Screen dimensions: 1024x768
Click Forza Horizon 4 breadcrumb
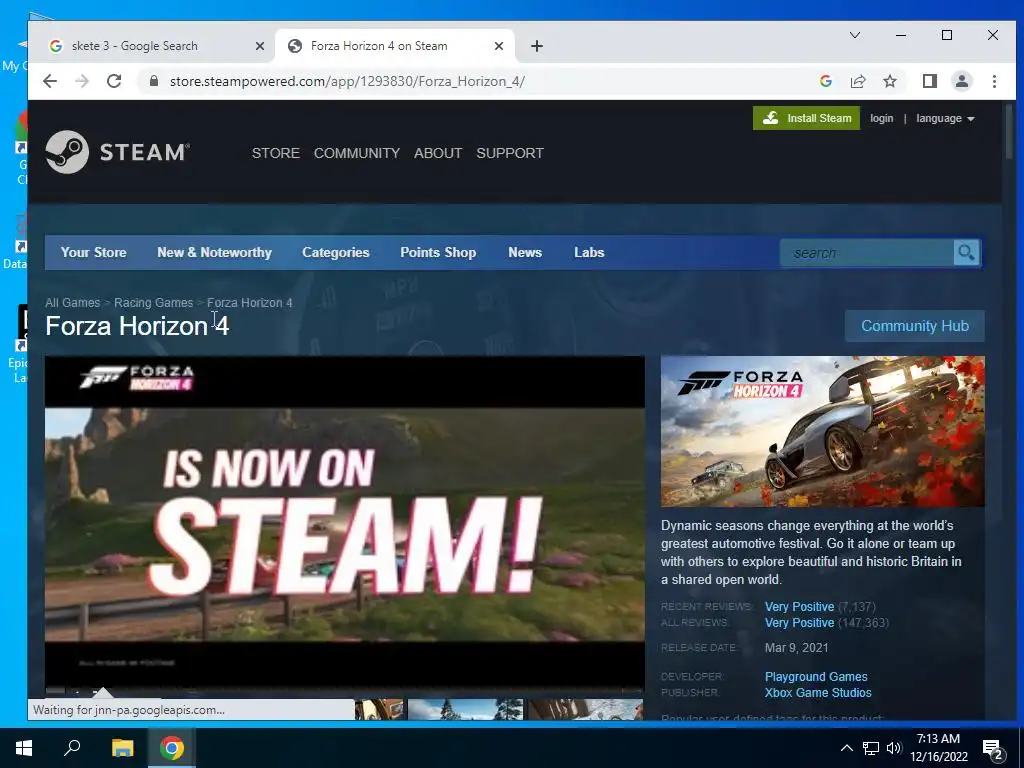coord(249,302)
